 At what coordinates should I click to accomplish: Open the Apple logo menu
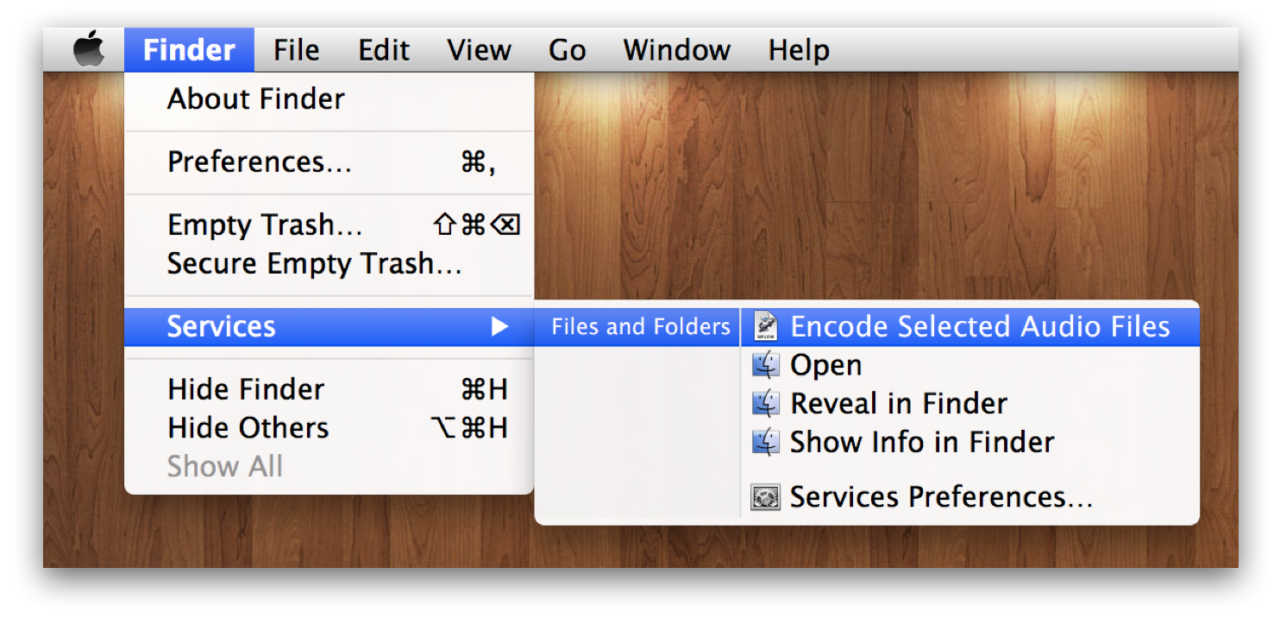click(x=89, y=49)
